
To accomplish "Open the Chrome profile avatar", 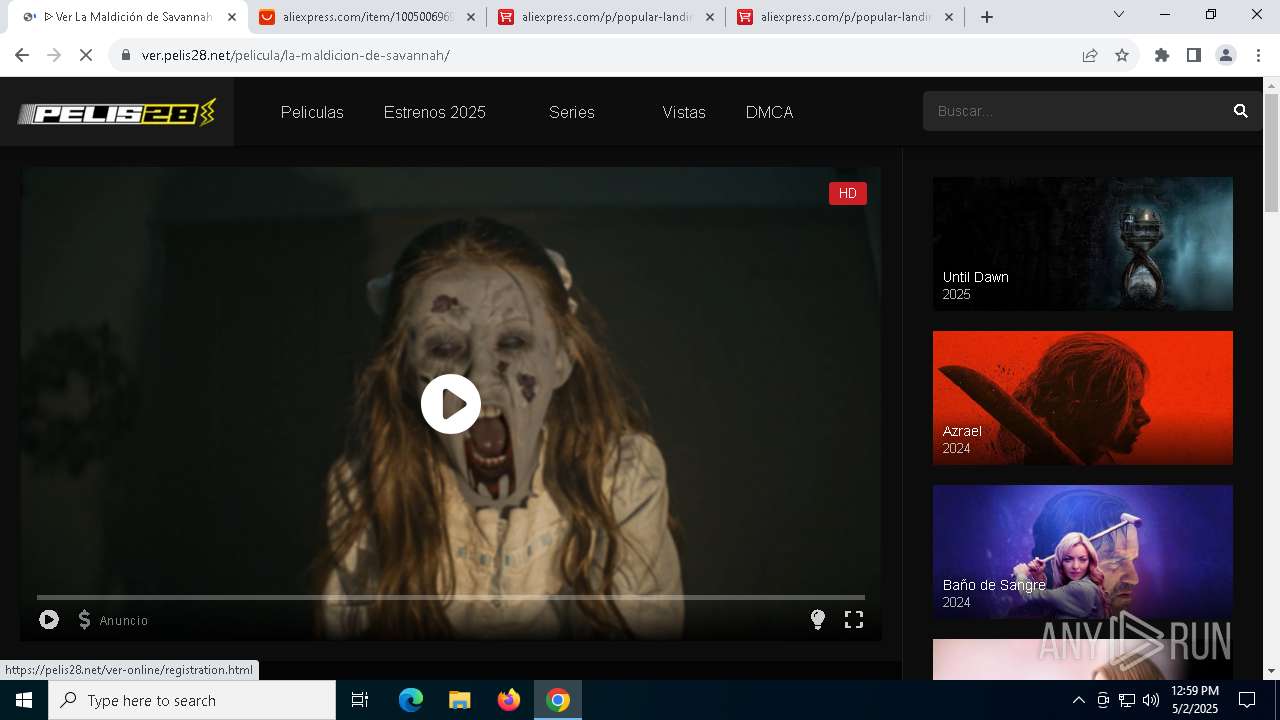I will (x=1226, y=55).
